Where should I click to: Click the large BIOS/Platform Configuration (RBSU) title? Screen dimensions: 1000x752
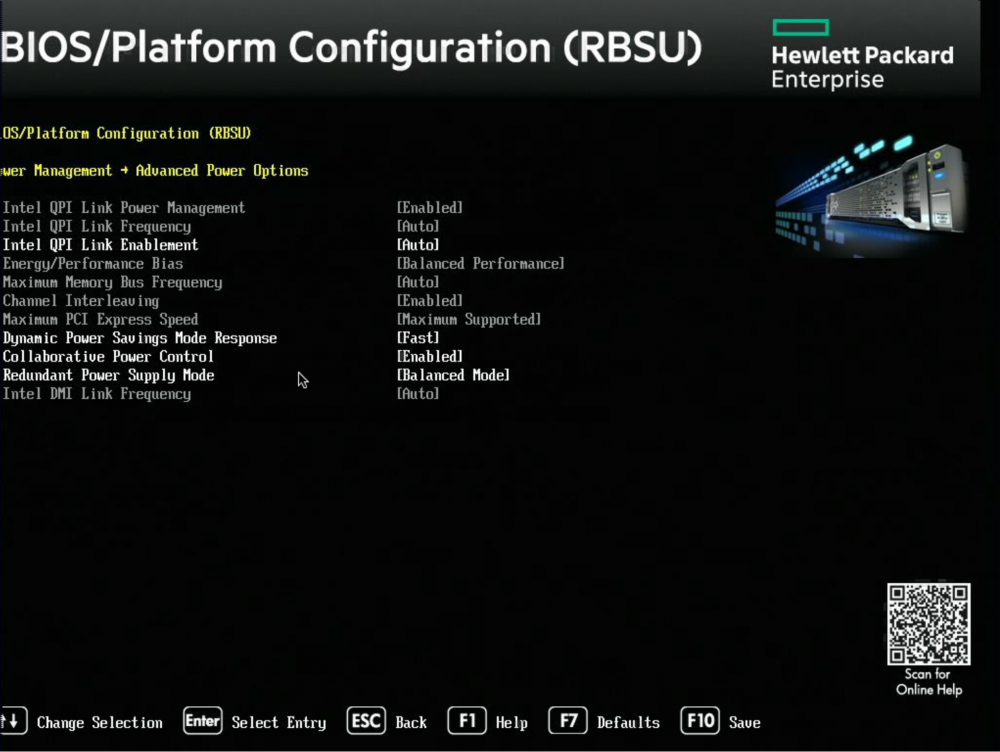351,48
